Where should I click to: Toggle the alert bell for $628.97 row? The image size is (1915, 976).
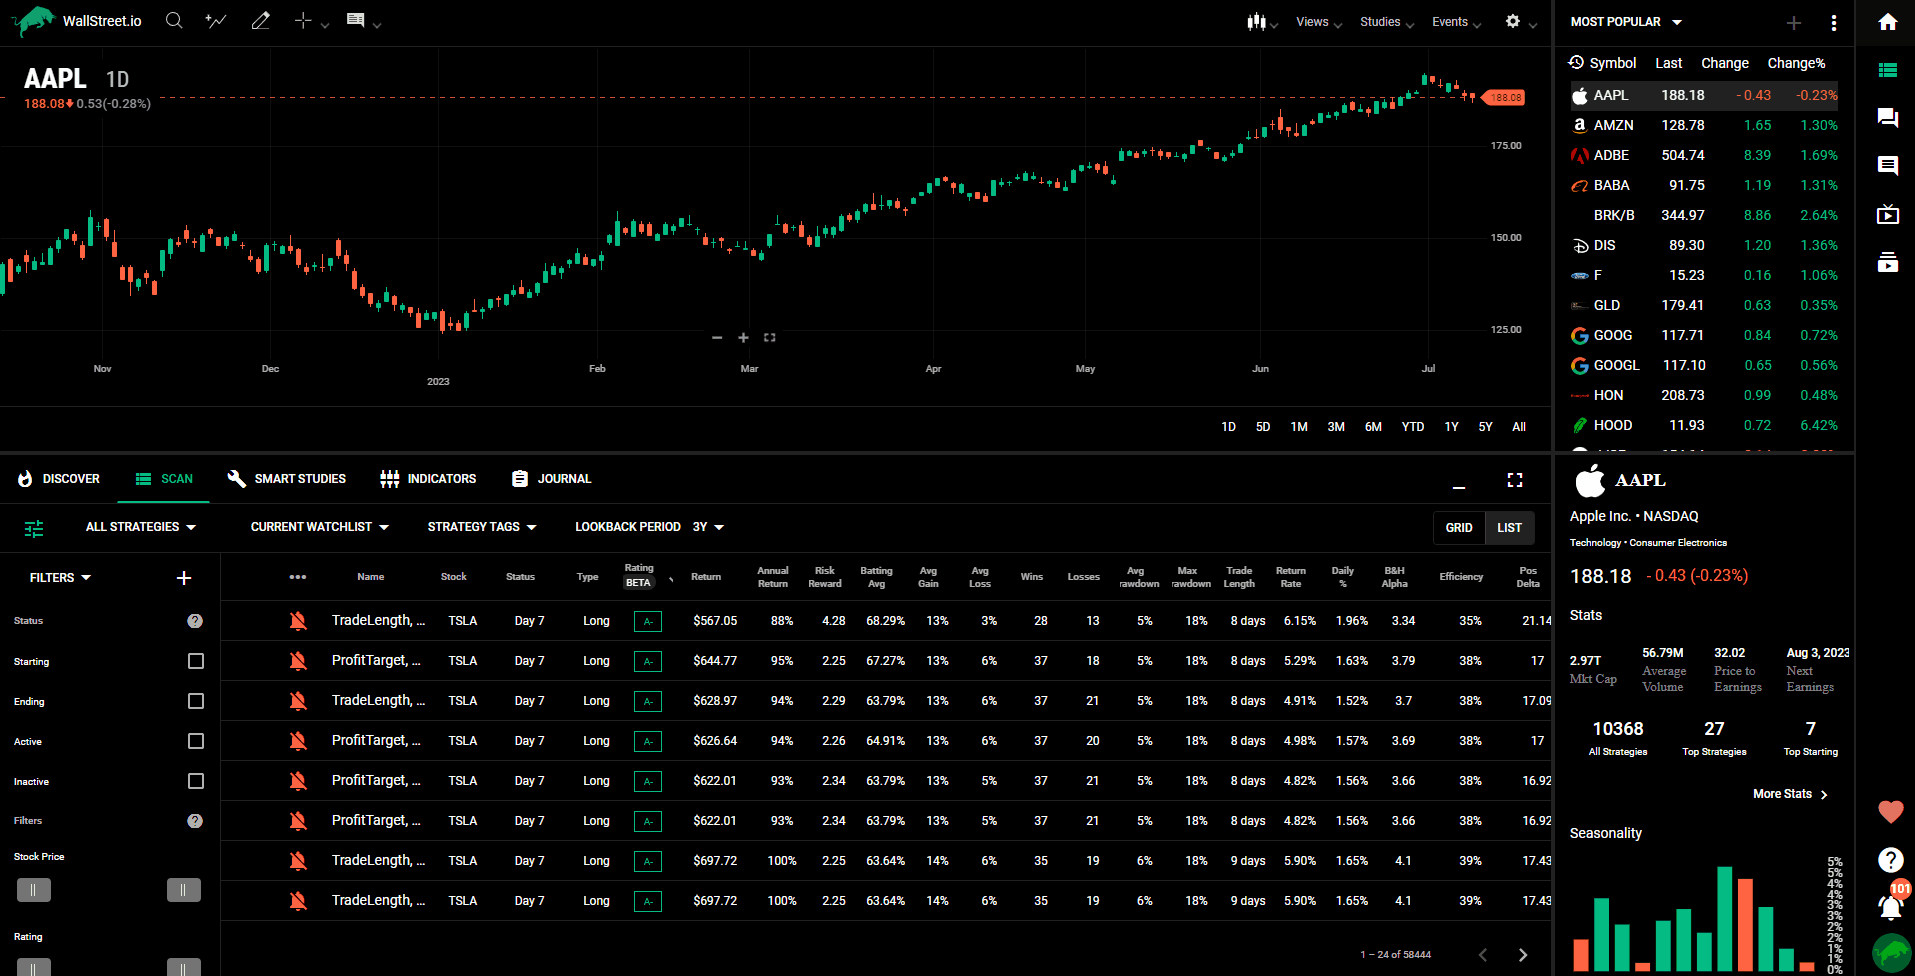pos(298,701)
